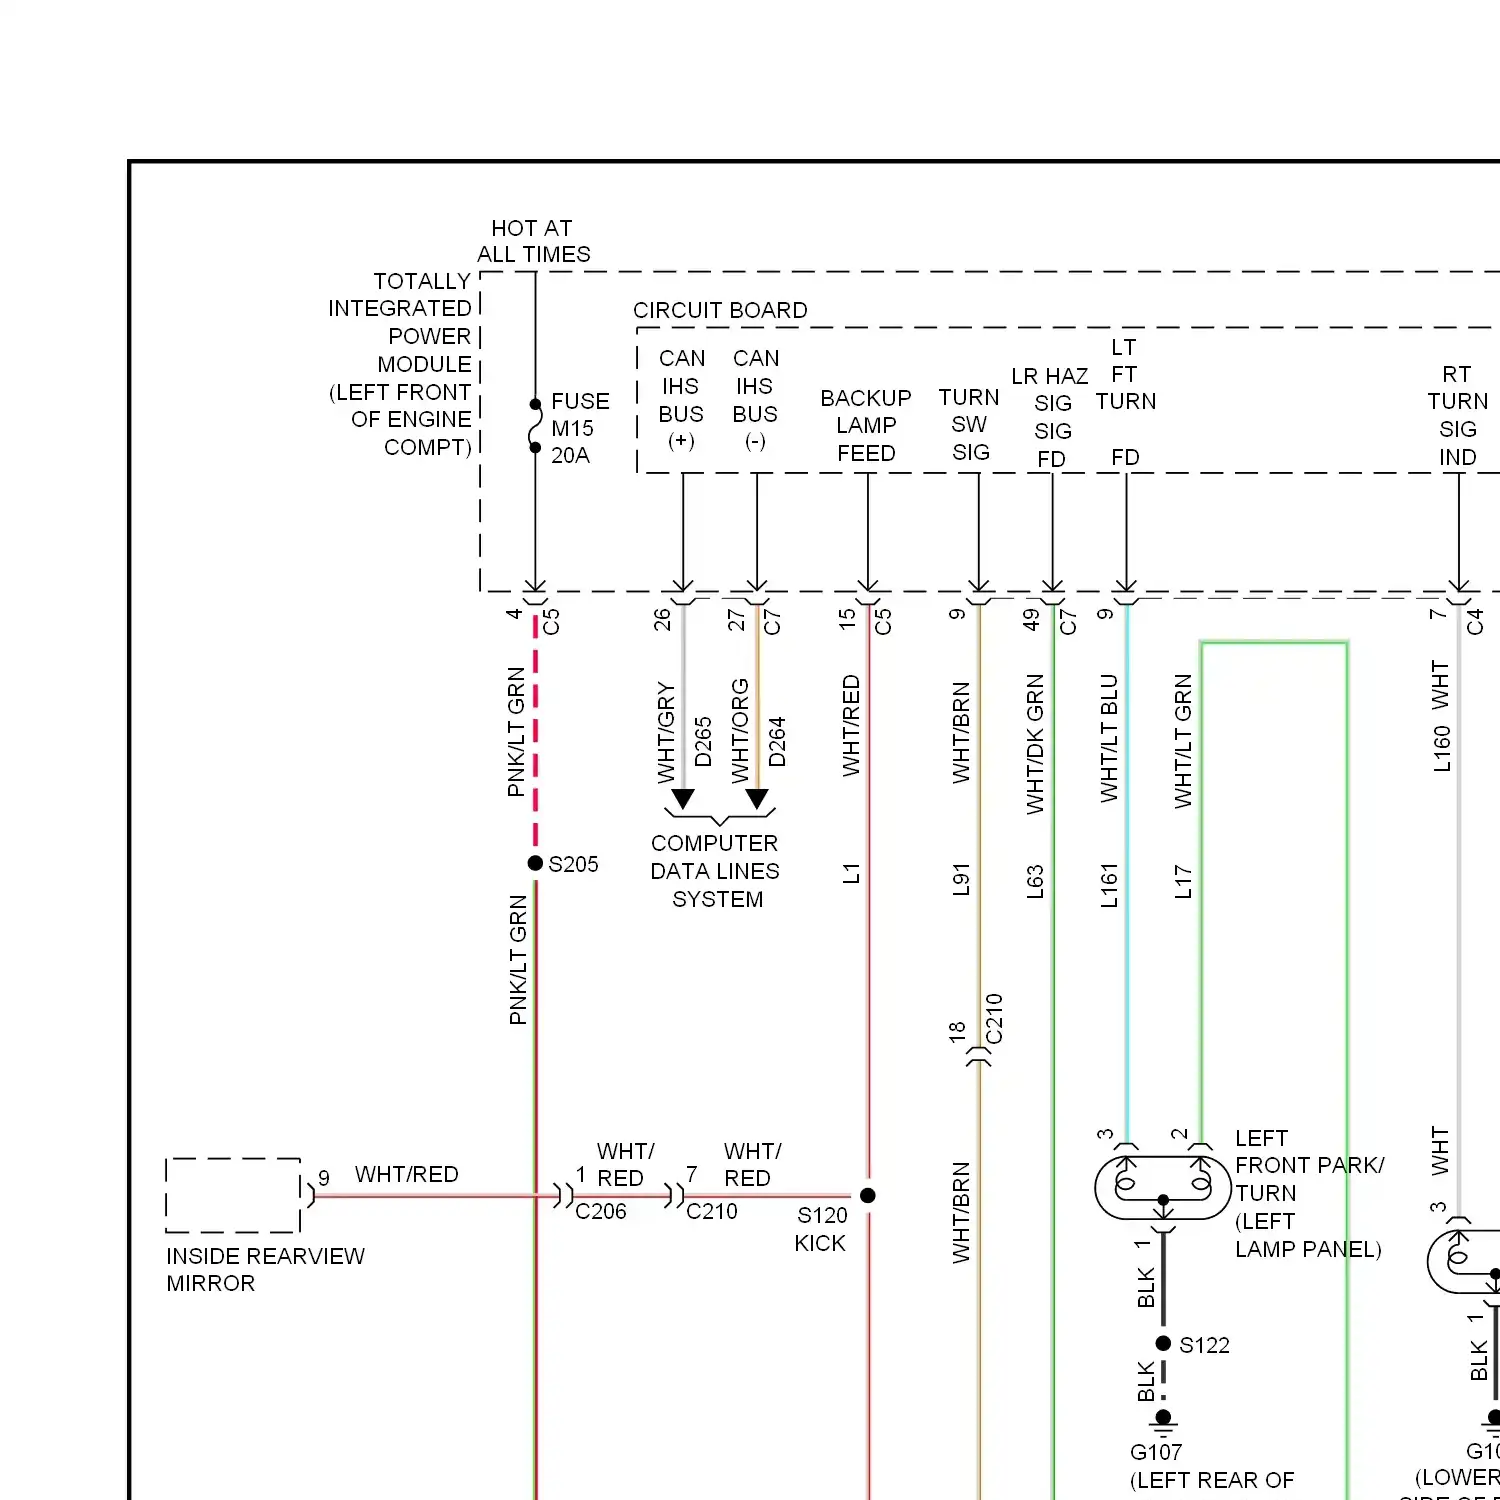Select the WHT/RED label next to mirror pin 9
The image size is (1500, 1500).
click(407, 1174)
